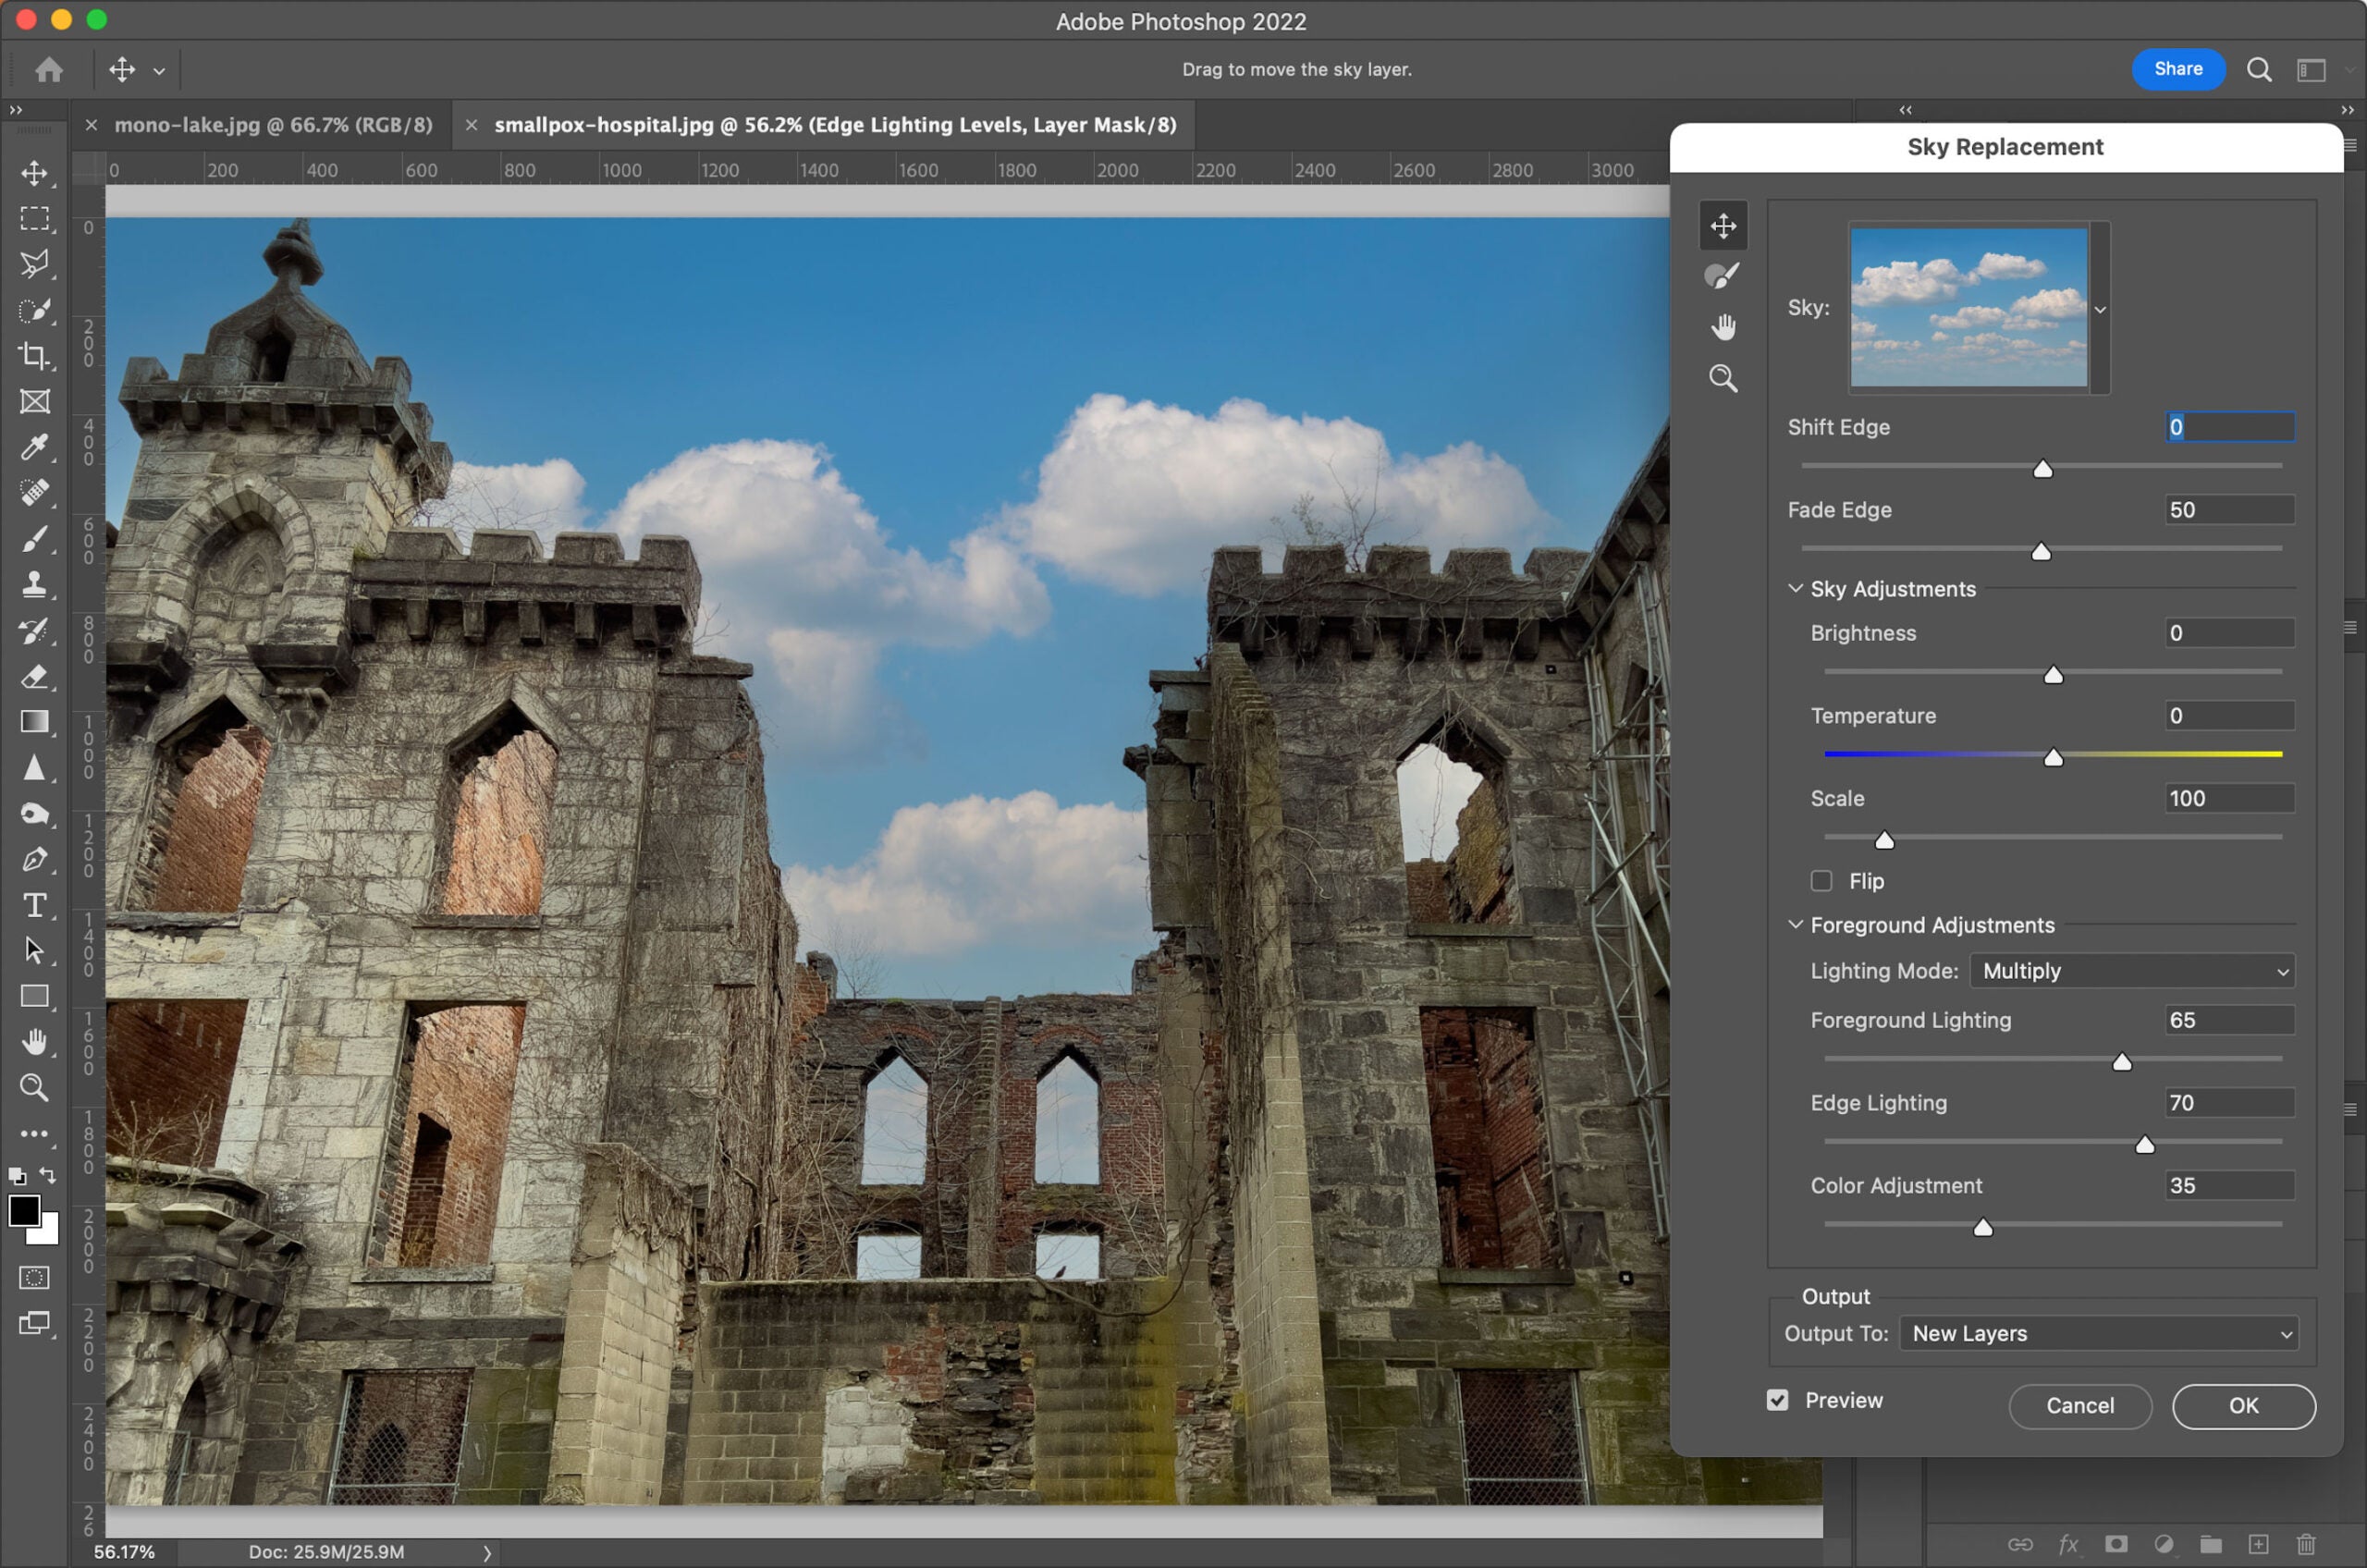Screen dimensions: 2367x1568
Task: Select the Polygonal Lasso tool
Action: [35, 264]
